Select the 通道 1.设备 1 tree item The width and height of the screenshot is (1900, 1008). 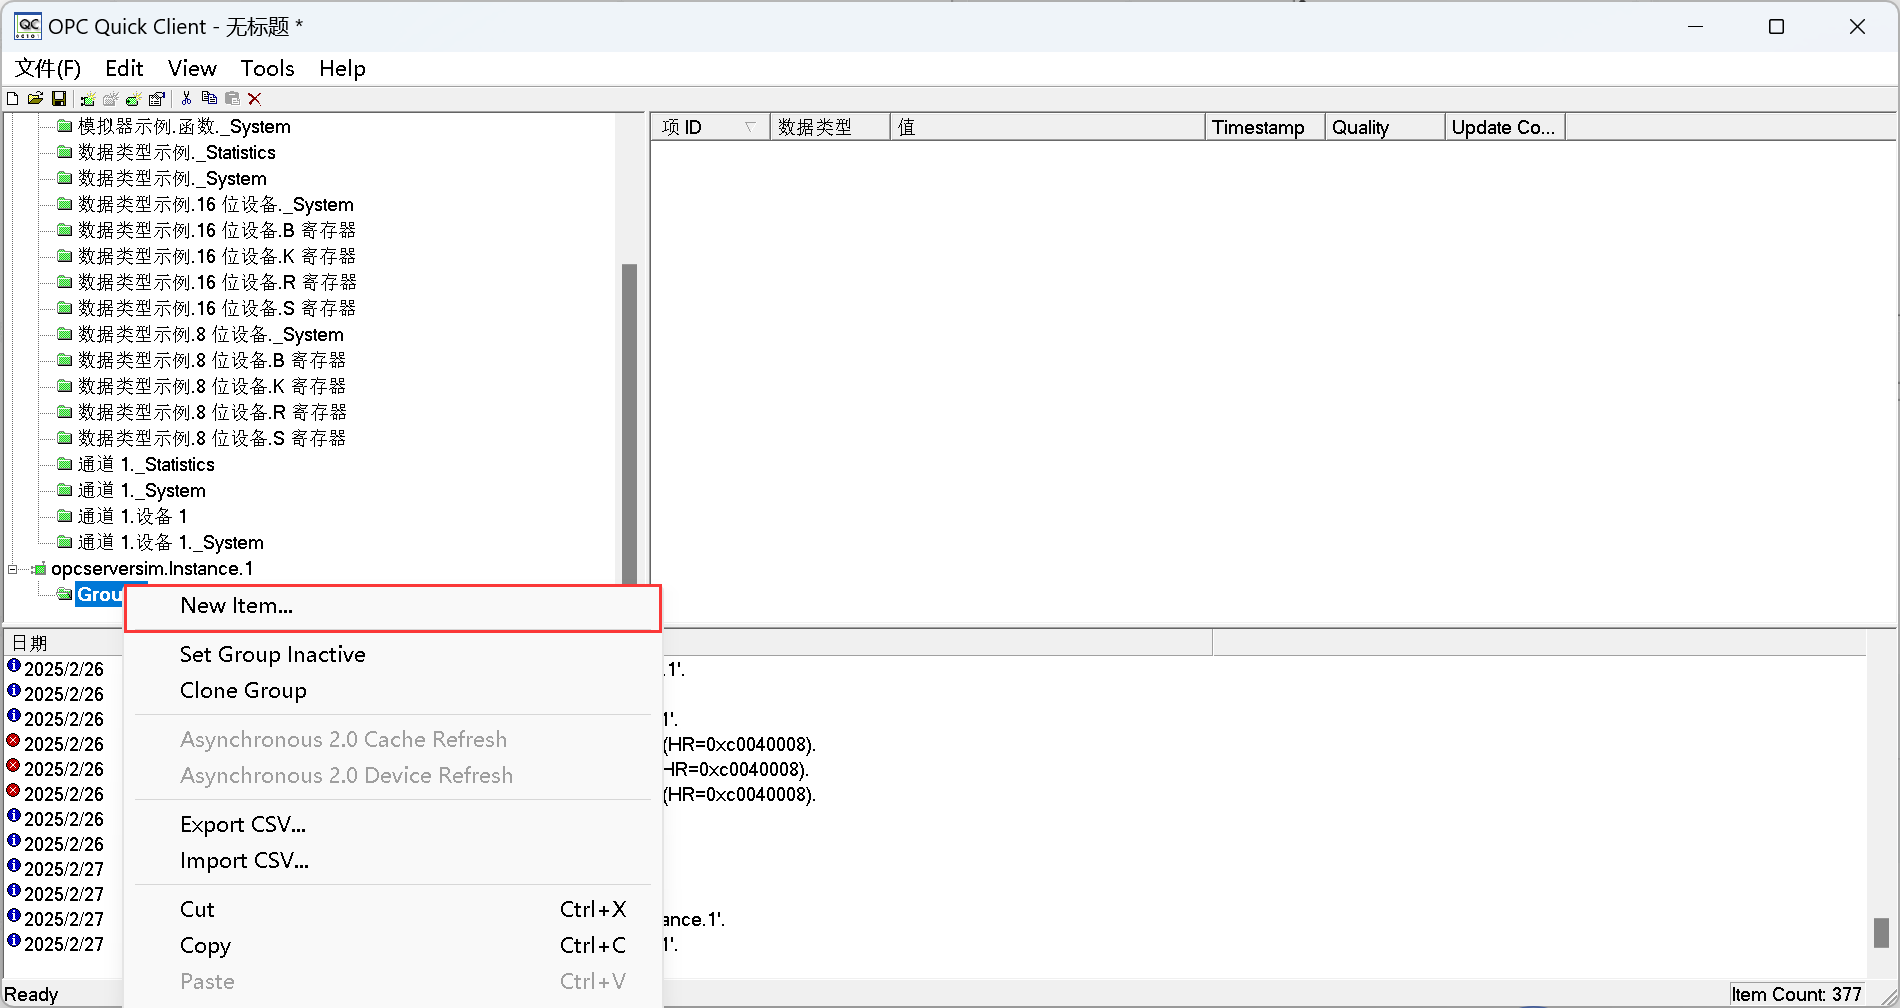coord(132,516)
